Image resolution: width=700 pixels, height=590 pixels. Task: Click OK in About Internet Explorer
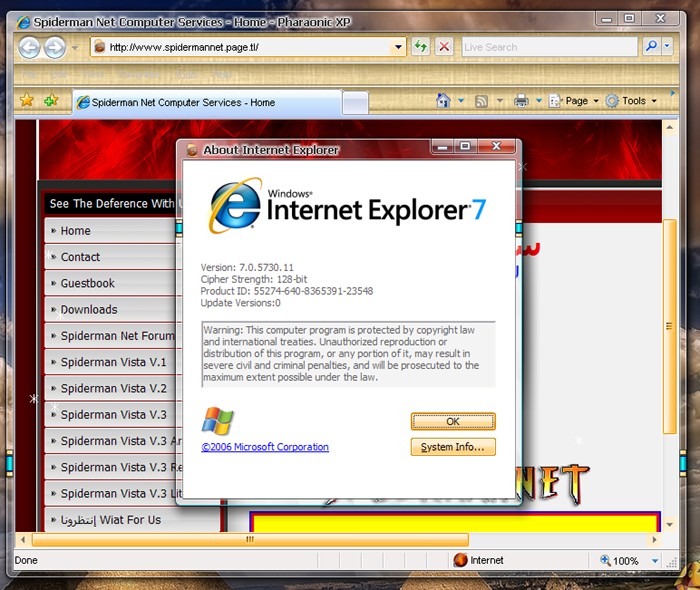[x=453, y=421]
